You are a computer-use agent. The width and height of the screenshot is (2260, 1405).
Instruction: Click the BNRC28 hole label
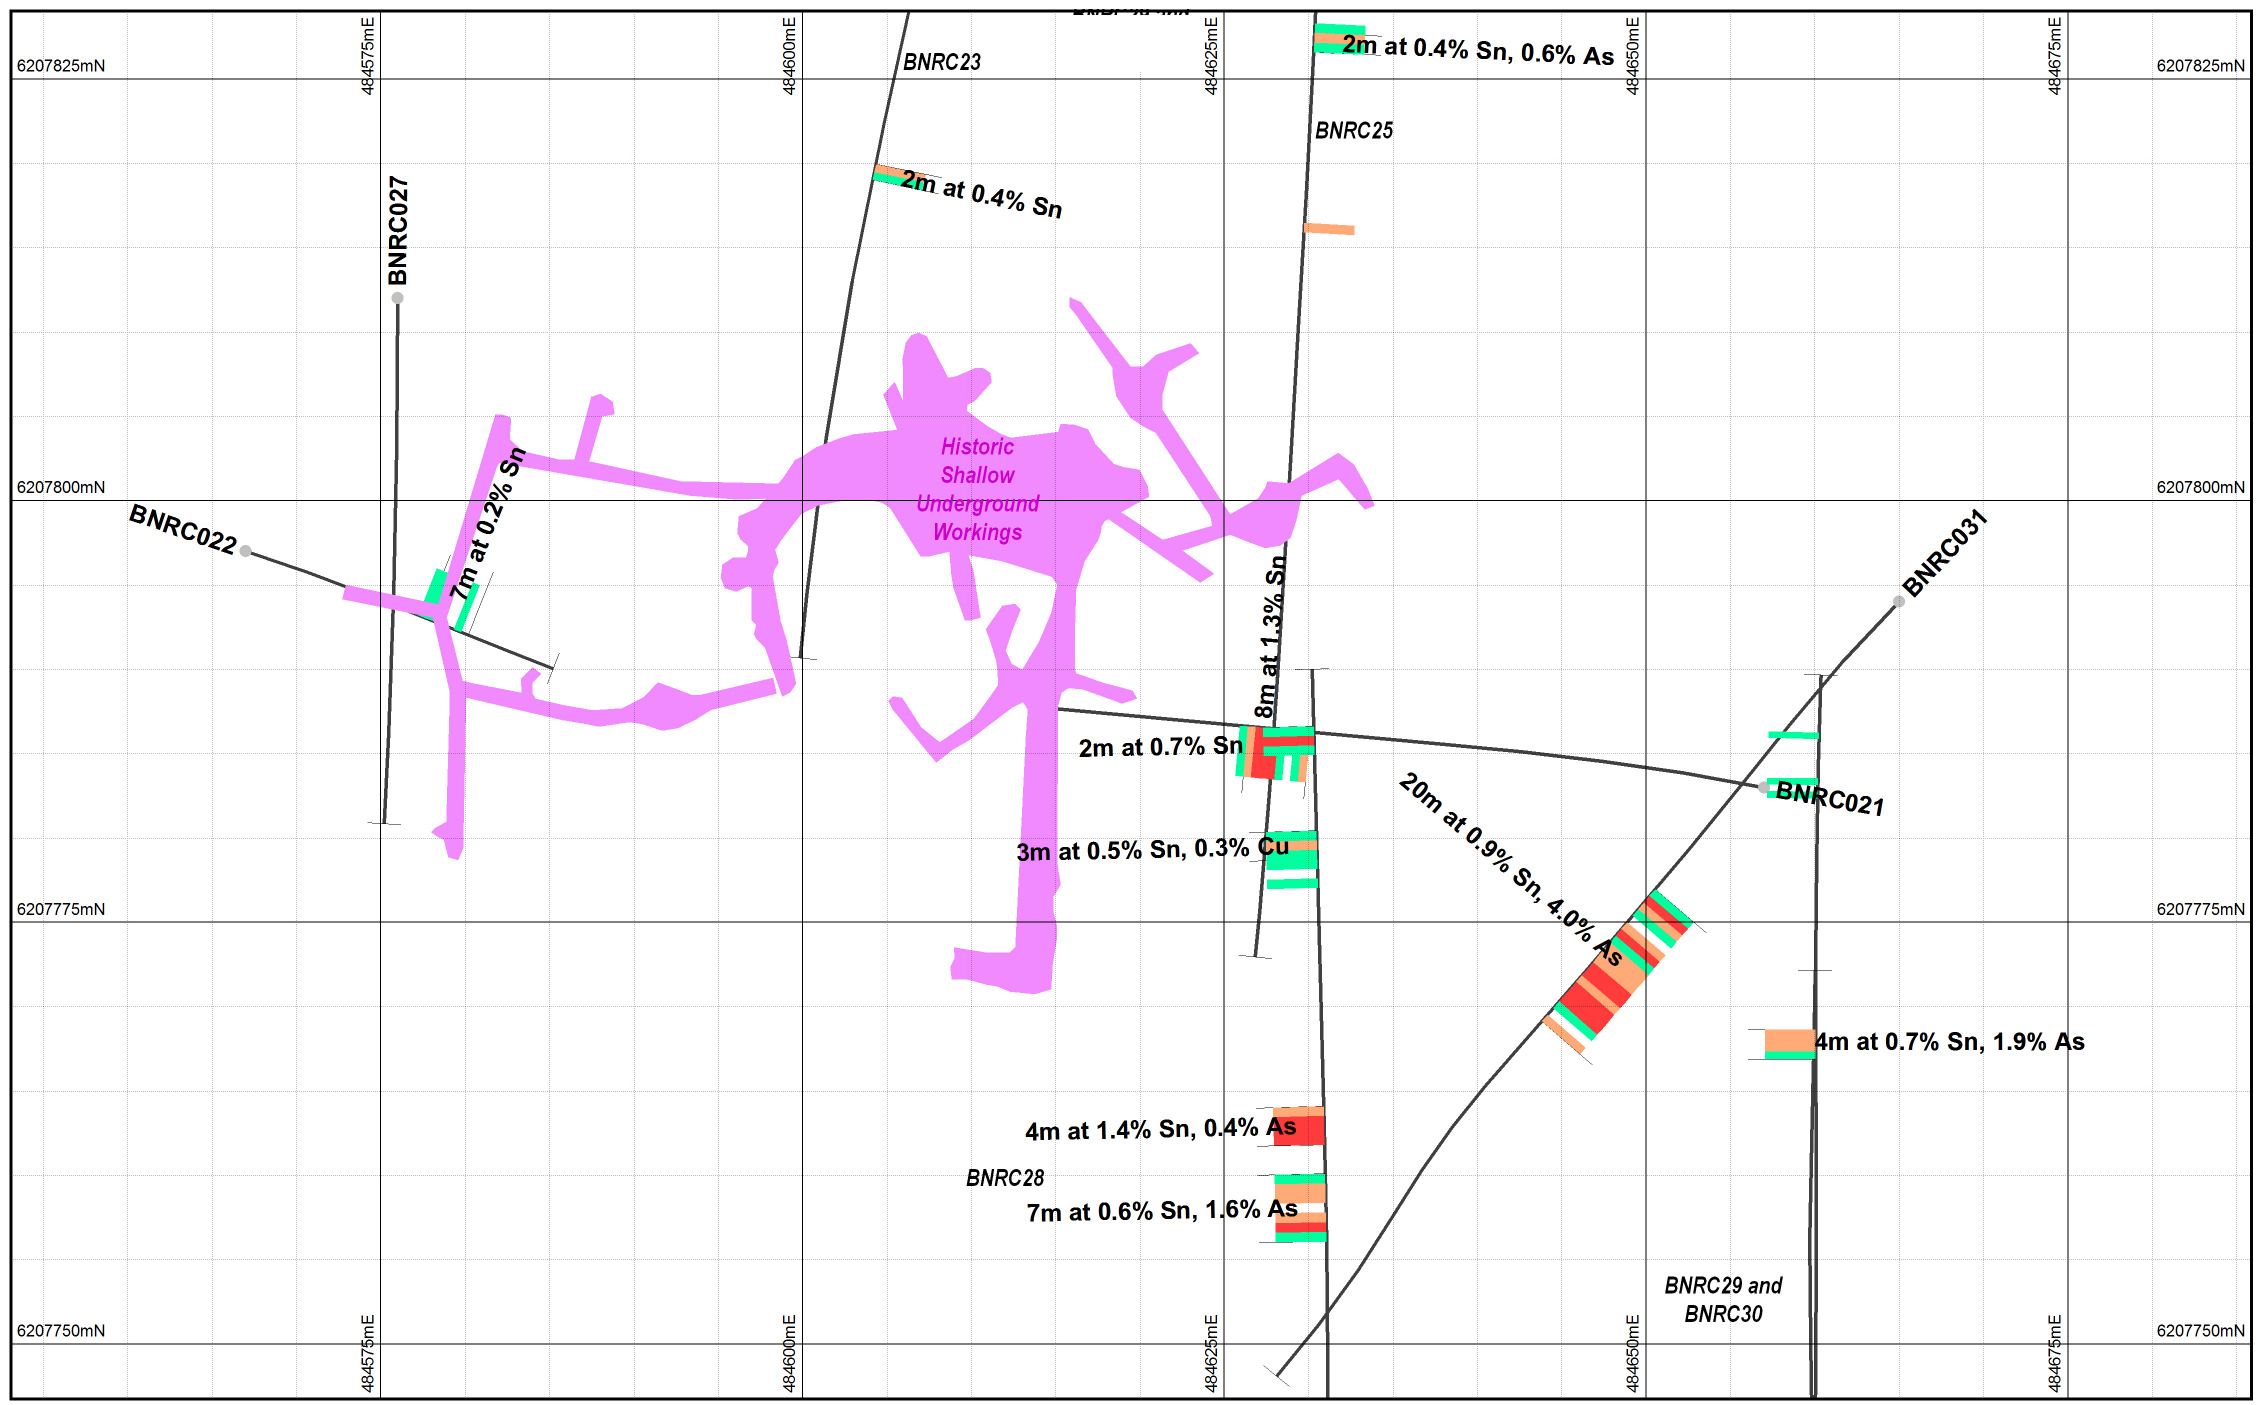click(x=1004, y=1178)
